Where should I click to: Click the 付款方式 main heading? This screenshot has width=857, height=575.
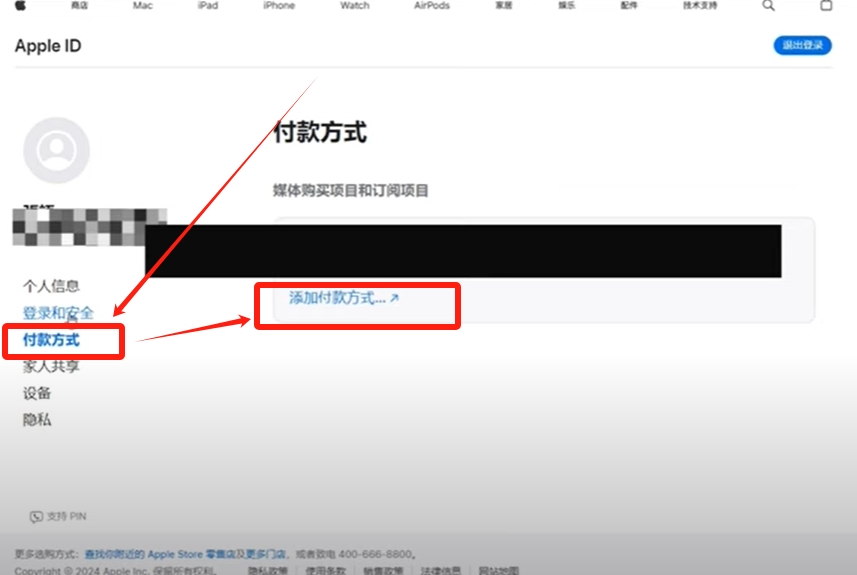(x=320, y=132)
